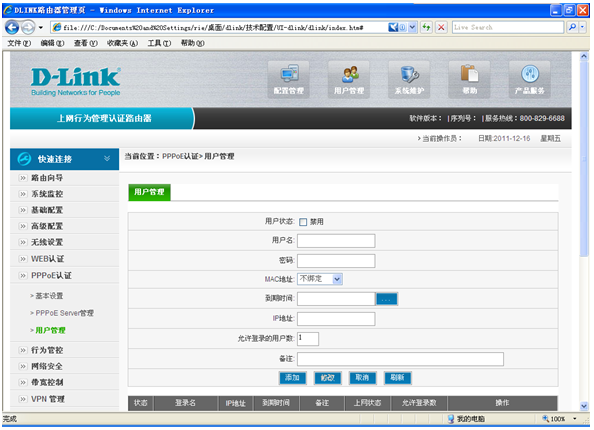Click the IP地址 input field
Image resolution: width=594 pixels, height=430 pixels.
336,319
